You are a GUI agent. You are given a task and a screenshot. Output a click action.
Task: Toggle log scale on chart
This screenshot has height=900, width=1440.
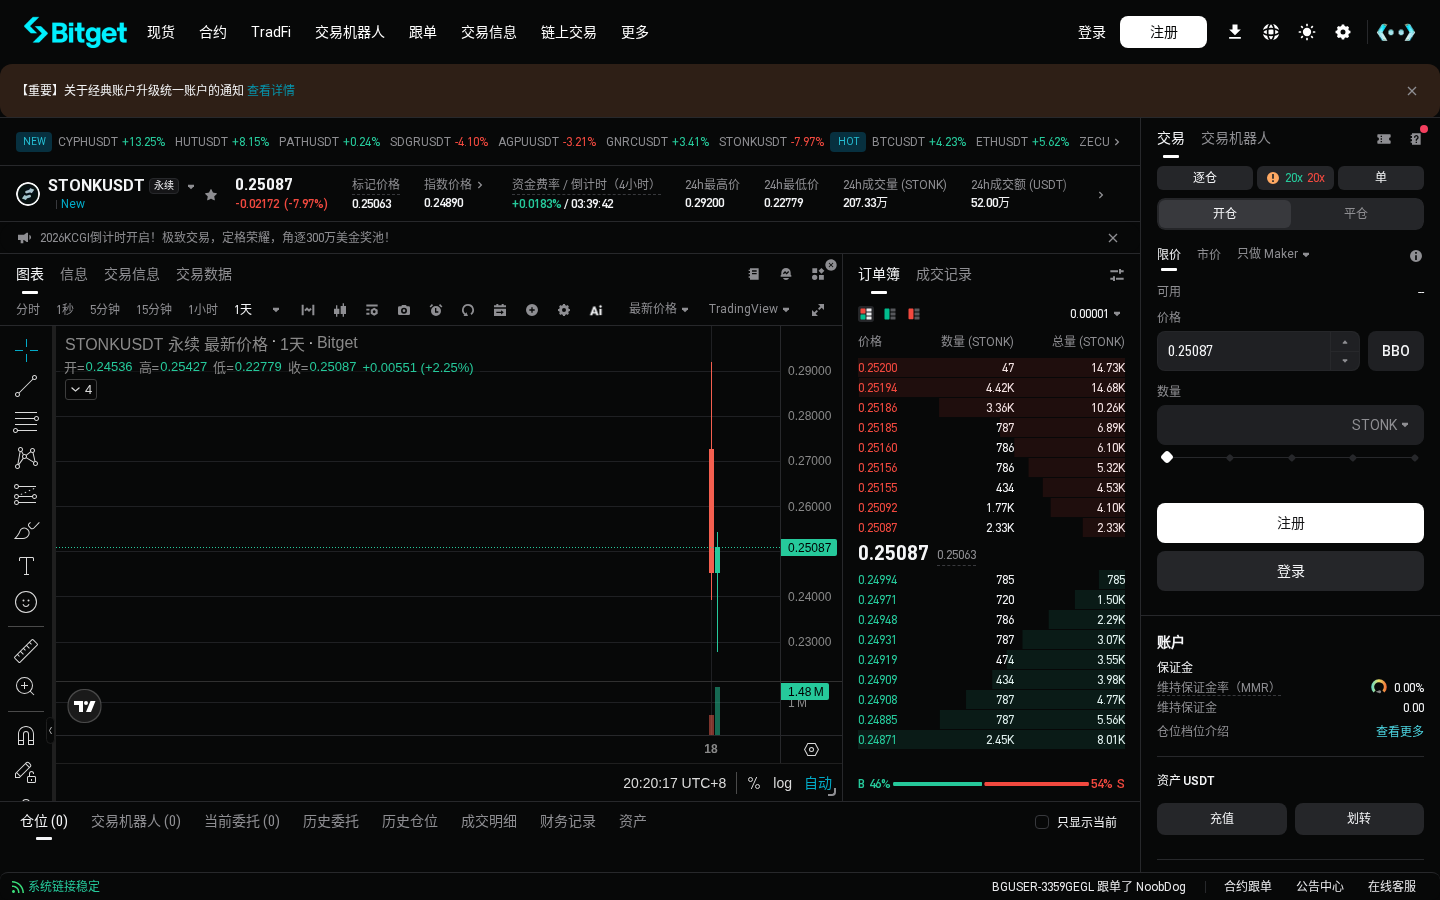point(782,783)
